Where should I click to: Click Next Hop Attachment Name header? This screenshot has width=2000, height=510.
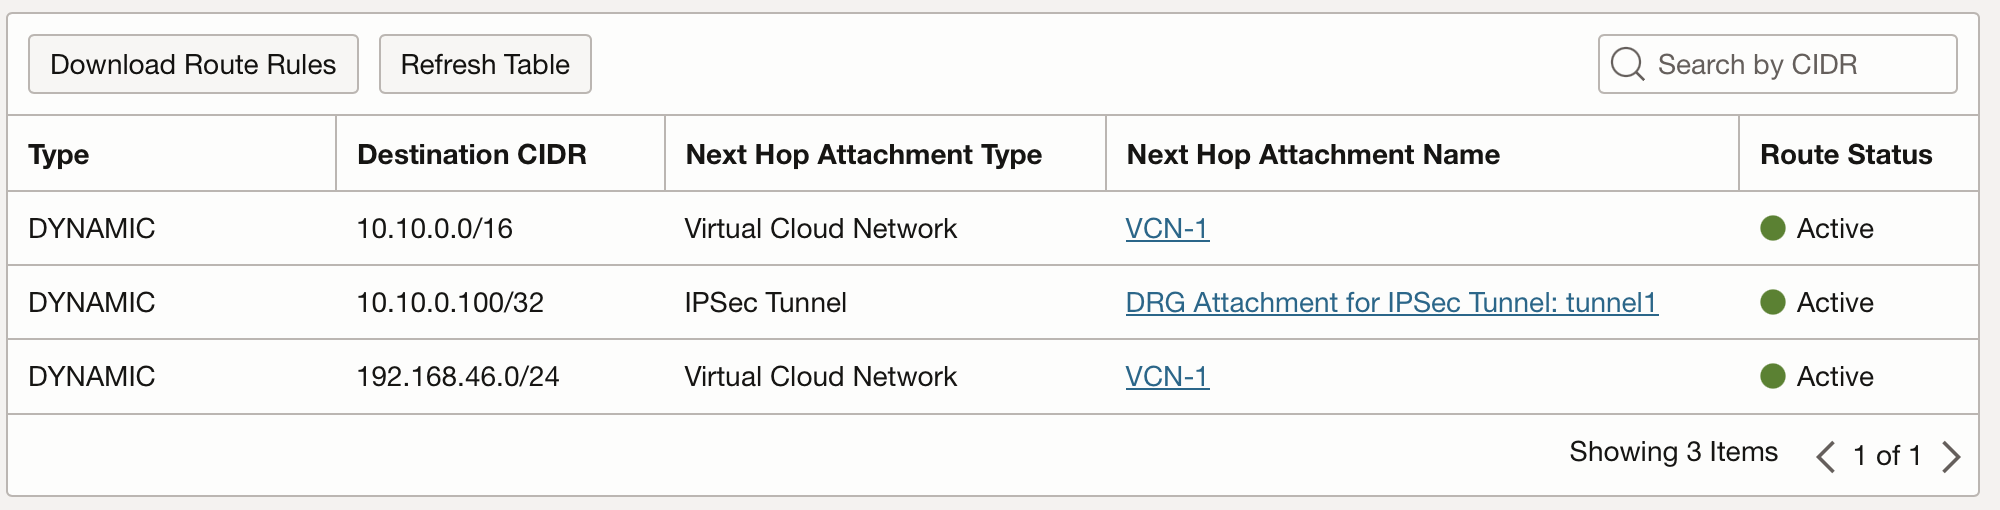tap(1312, 155)
